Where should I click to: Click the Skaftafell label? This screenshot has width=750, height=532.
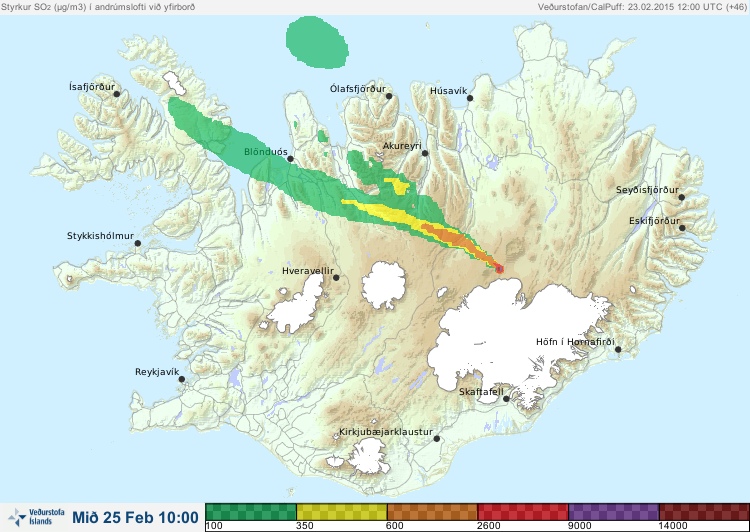[x=481, y=392]
